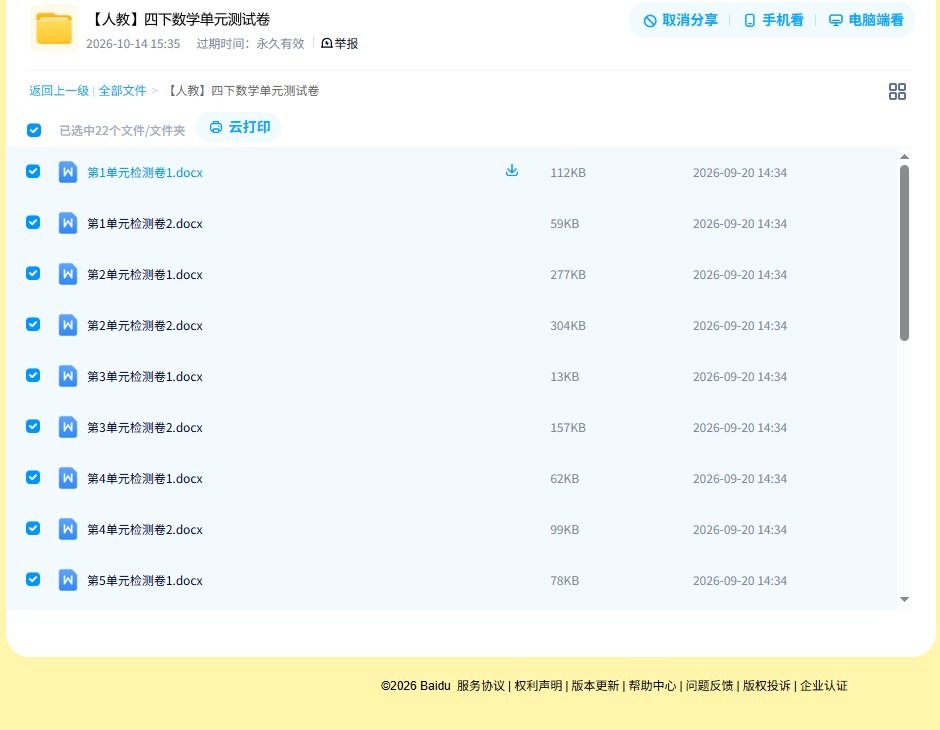940x730 pixels.
Task: Go back via 返回上一级 link
Action: click(59, 91)
